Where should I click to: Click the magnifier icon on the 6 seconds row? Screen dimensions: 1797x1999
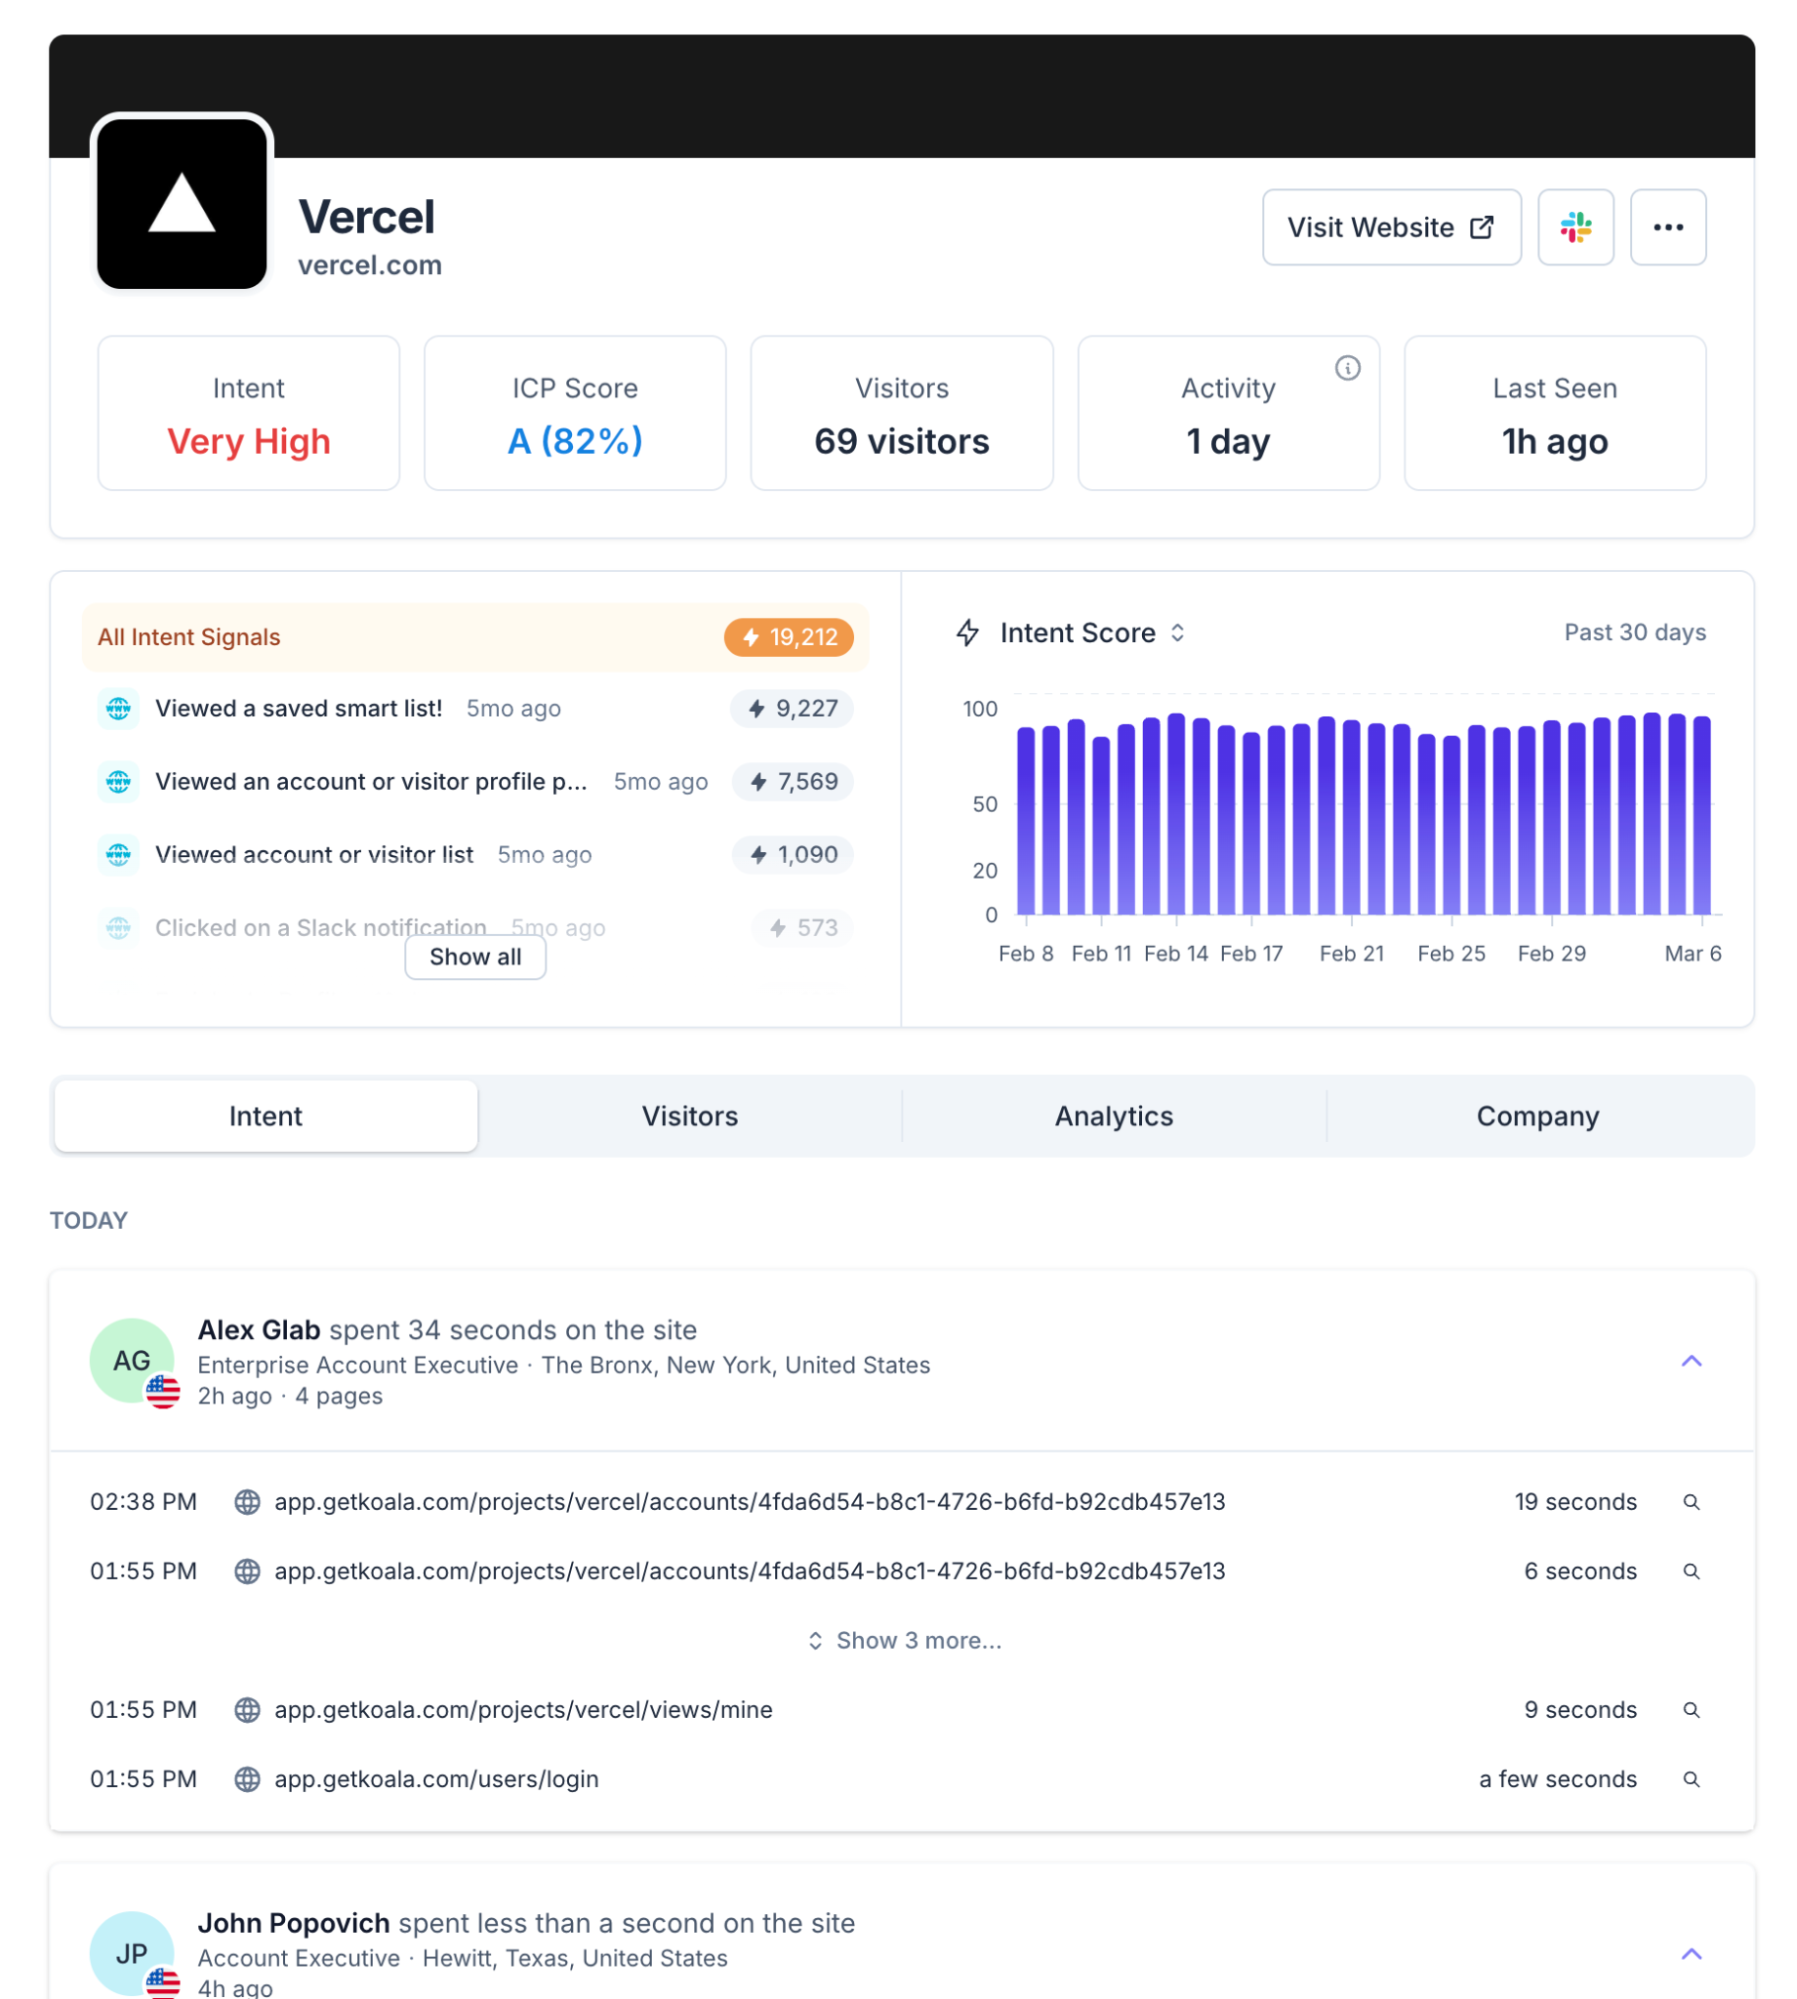pyautogui.click(x=1690, y=1570)
